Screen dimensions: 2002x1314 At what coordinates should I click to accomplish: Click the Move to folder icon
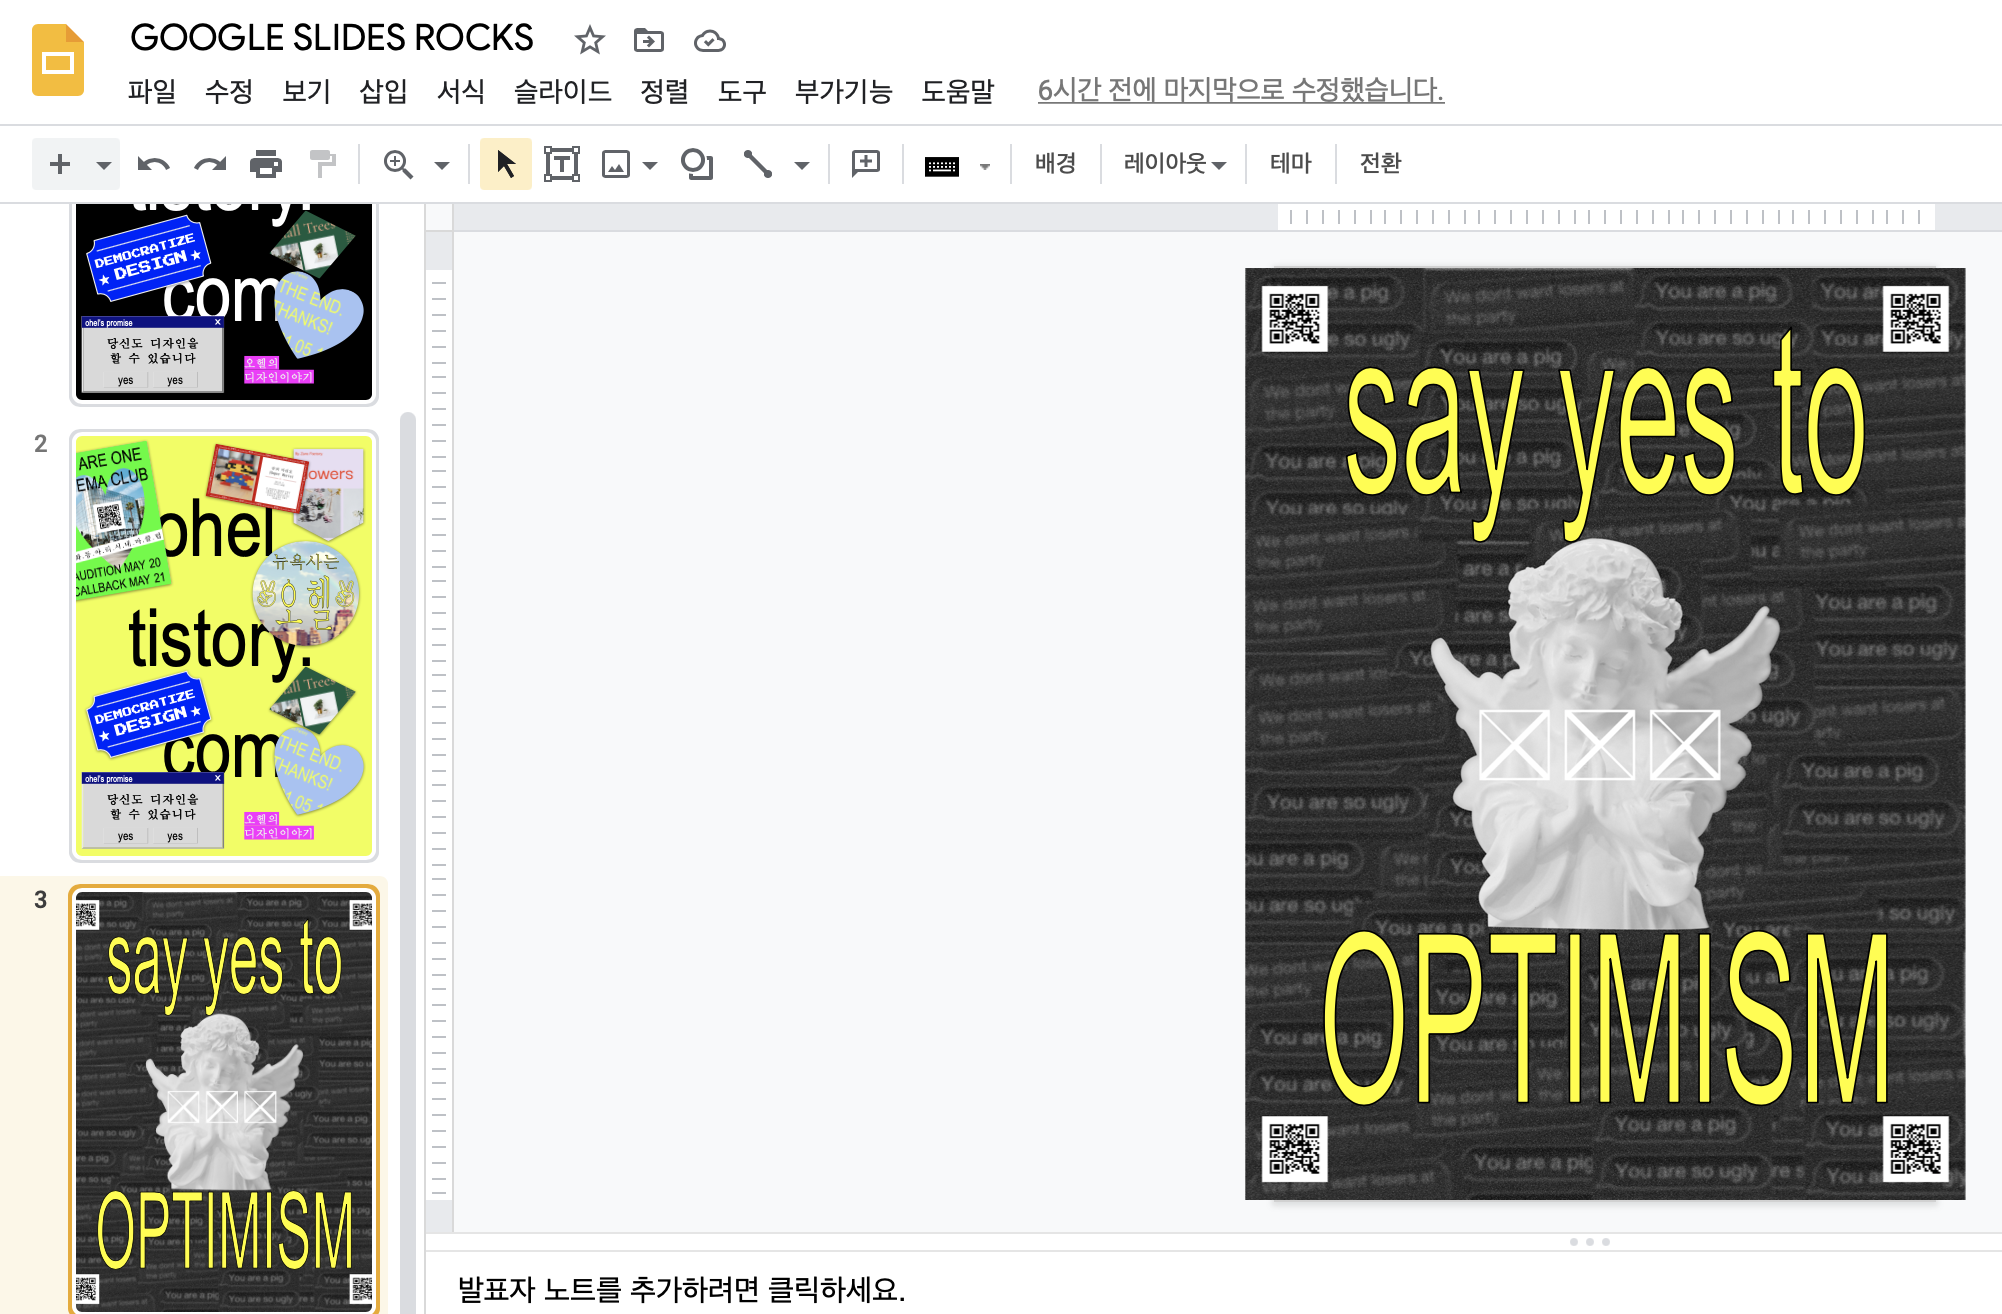click(649, 41)
